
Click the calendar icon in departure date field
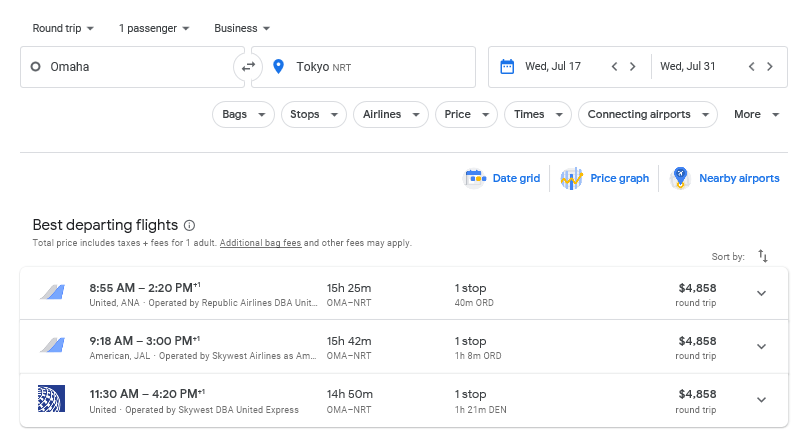[507, 66]
